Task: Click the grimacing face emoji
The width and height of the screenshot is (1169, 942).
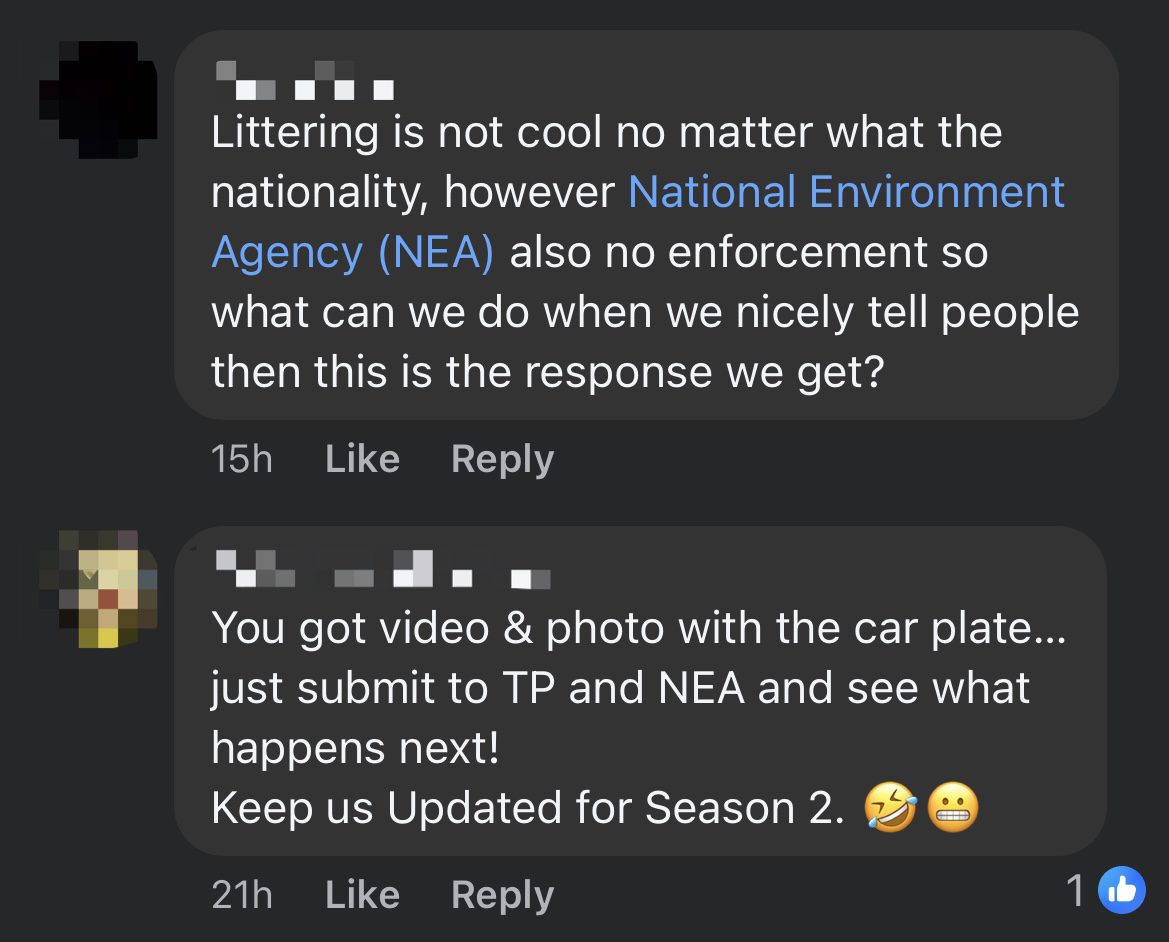Action: 953,808
